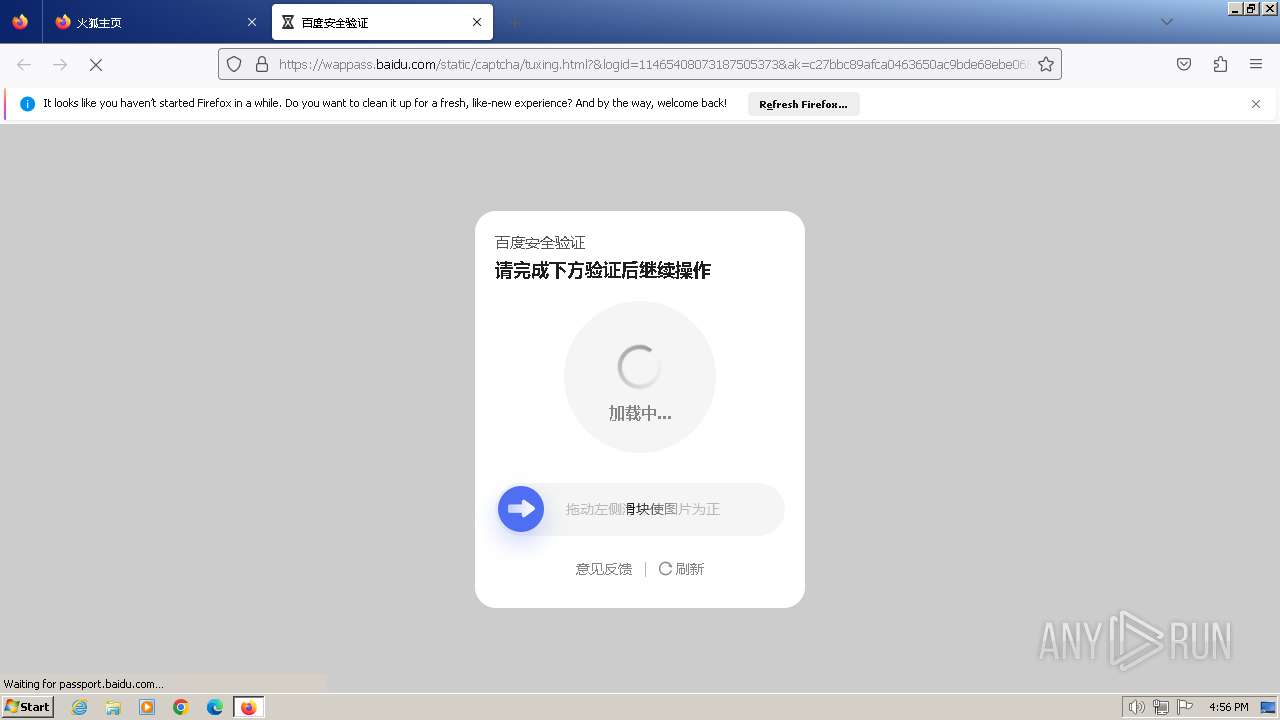Click the captcha slider track
Viewport: 1280px width, 720px height.
click(641, 509)
